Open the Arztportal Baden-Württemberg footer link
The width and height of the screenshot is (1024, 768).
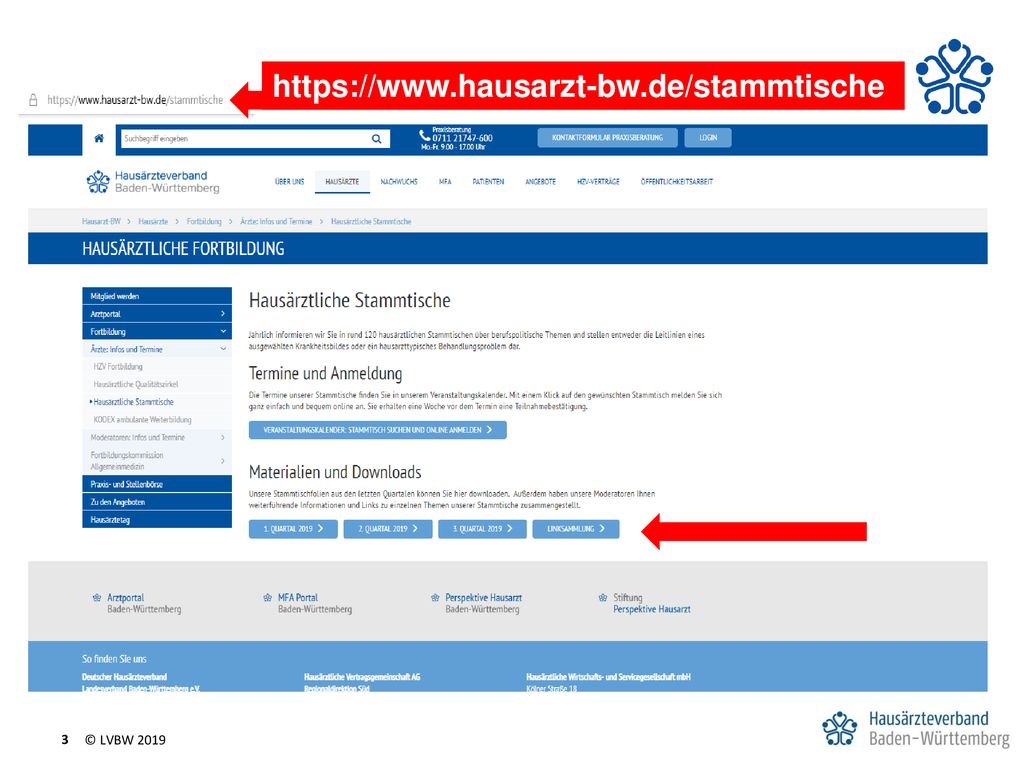tap(144, 603)
